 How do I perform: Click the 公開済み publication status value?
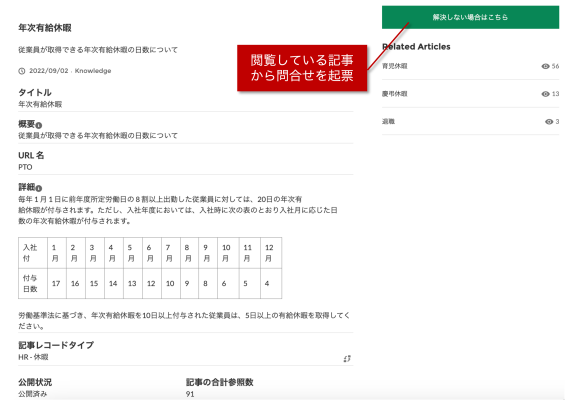coord(32,394)
